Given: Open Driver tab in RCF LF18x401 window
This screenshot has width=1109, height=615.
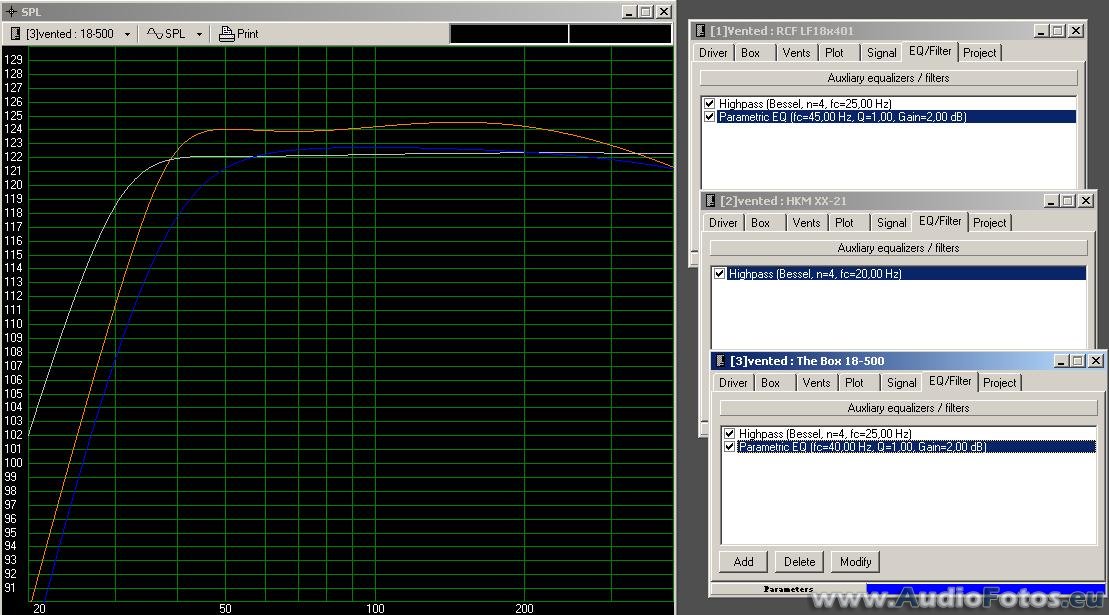Looking at the screenshot, I should pyautogui.click(x=713, y=53).
